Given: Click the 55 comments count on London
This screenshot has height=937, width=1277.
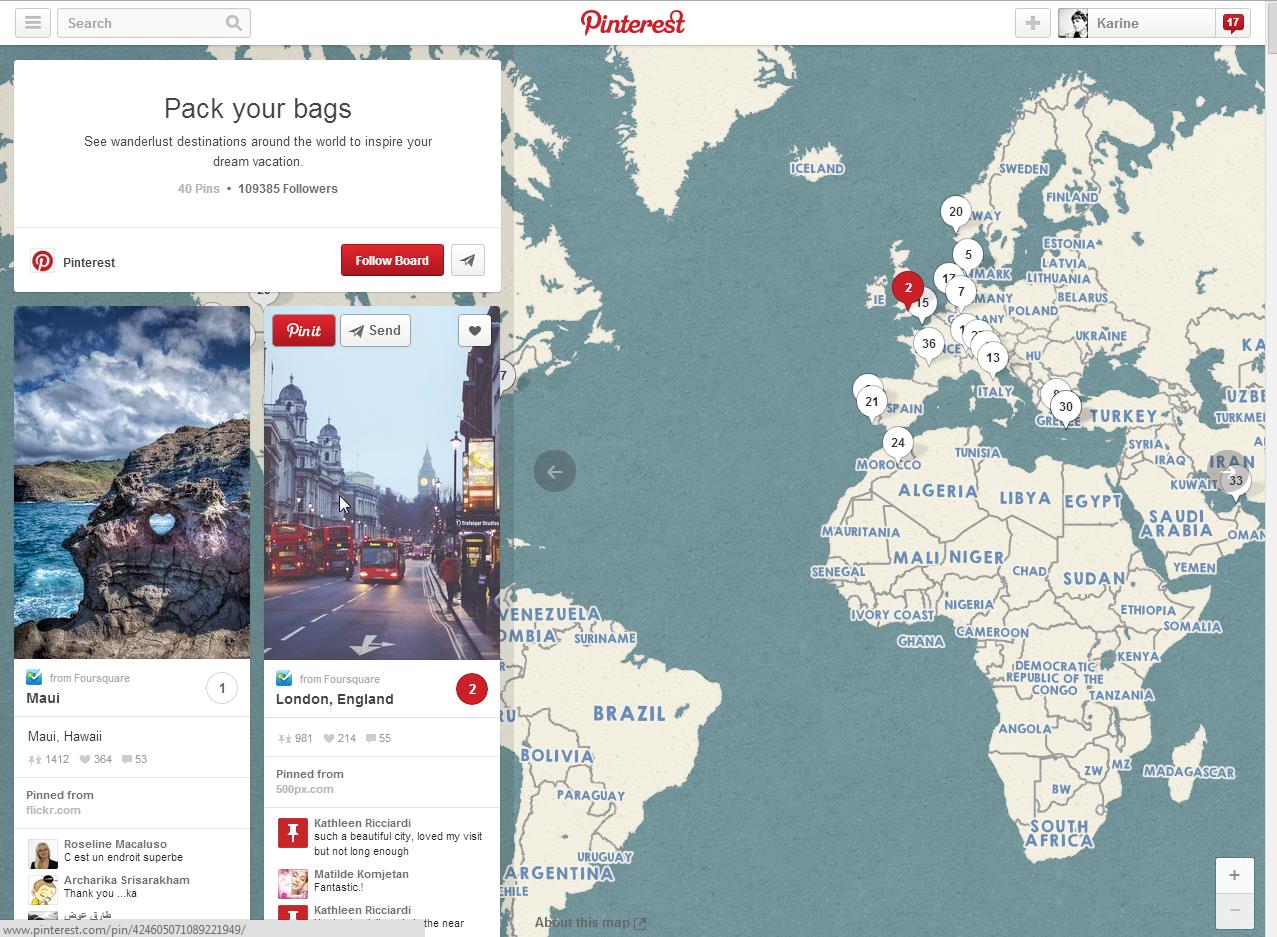Looking at the screenshot, I should pos(378,738).
